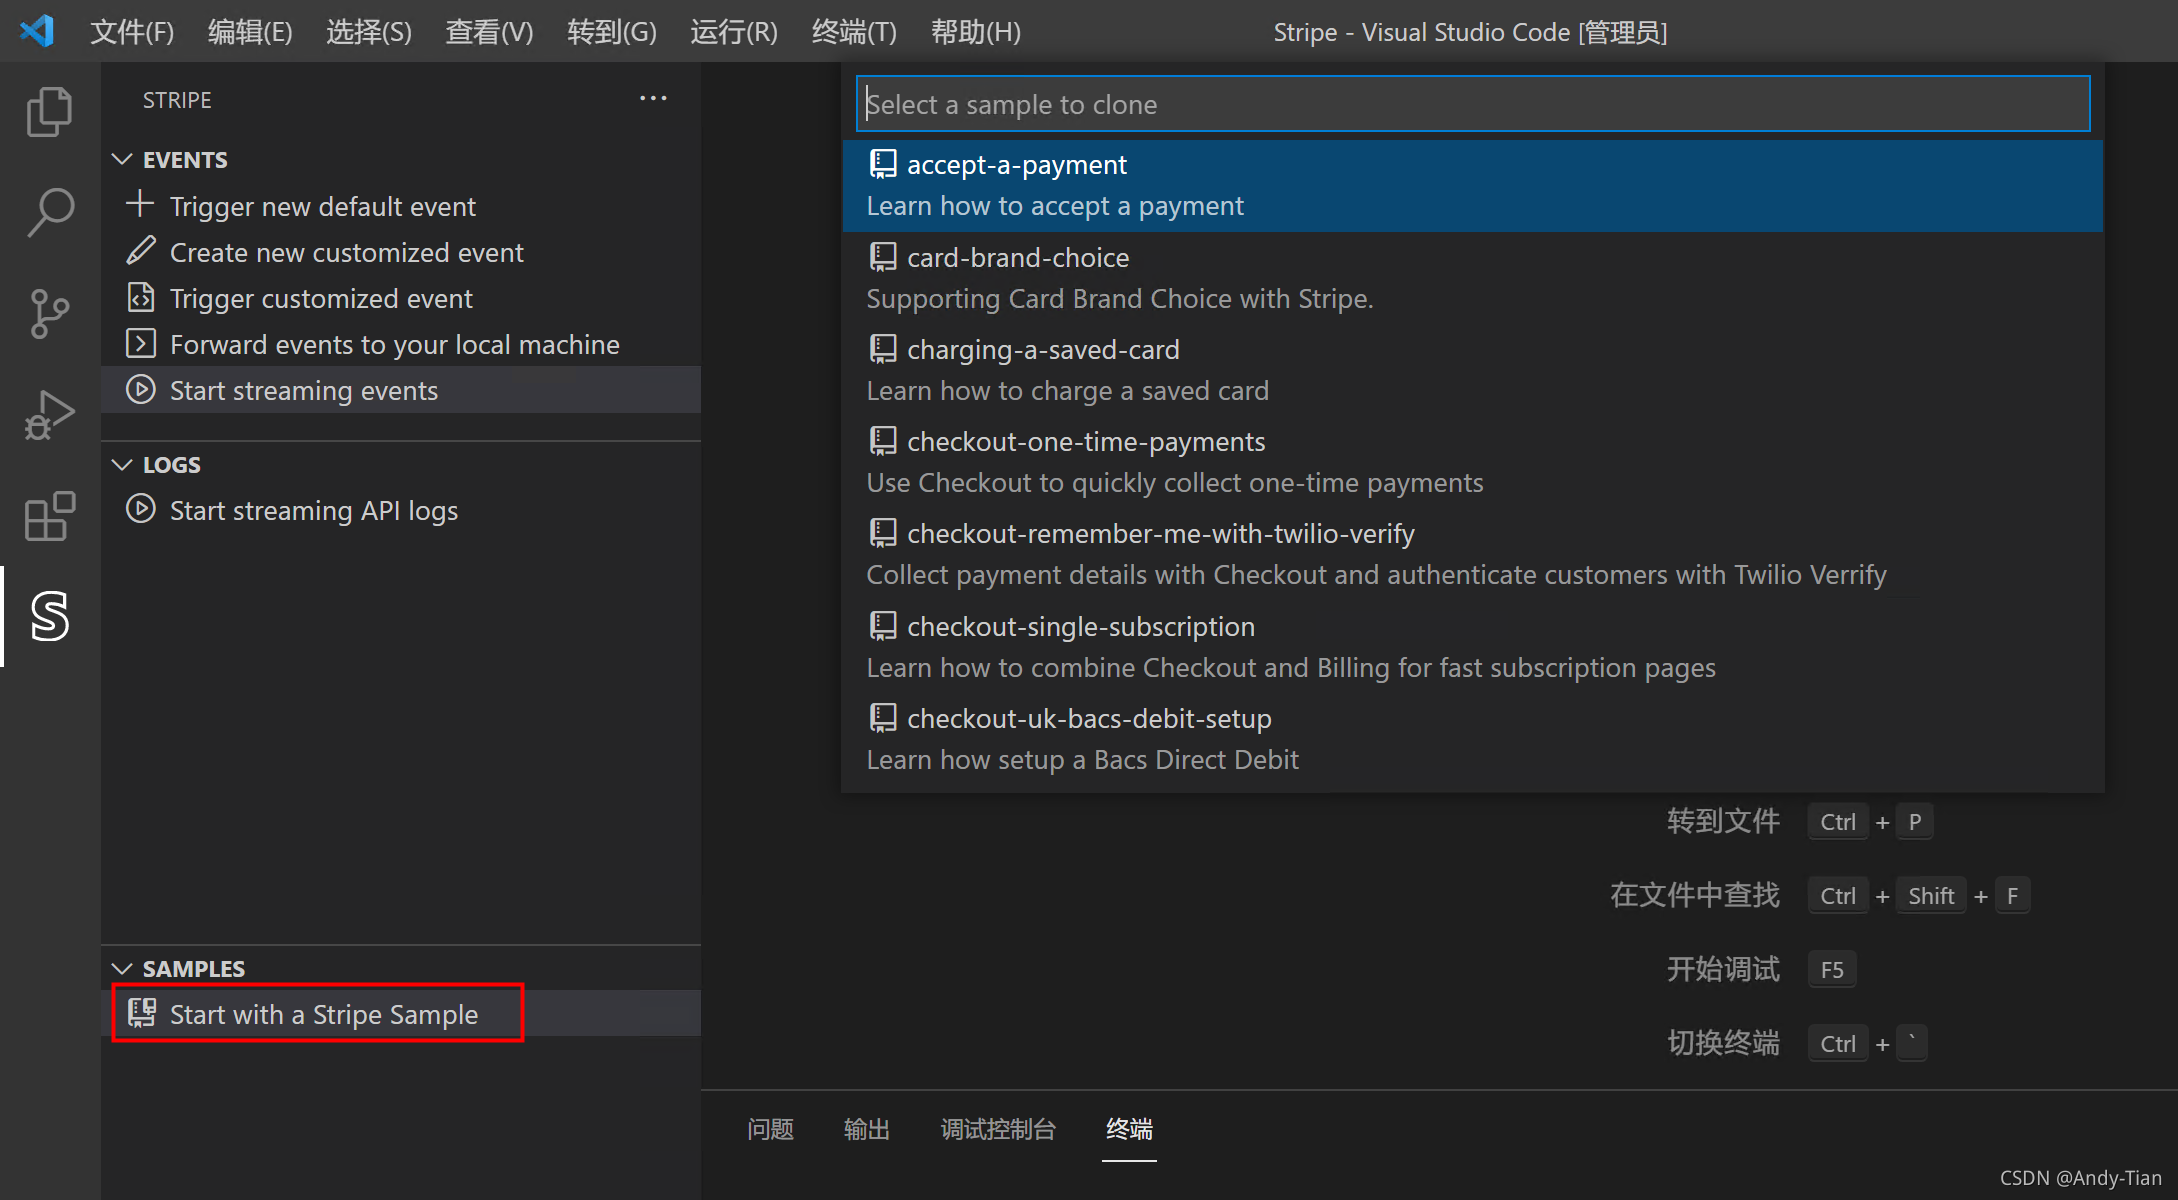The height and width of the screenshot is (1200, 2178).
Task: Open the Source Control view icon
Action: click(x=49, y=314)
